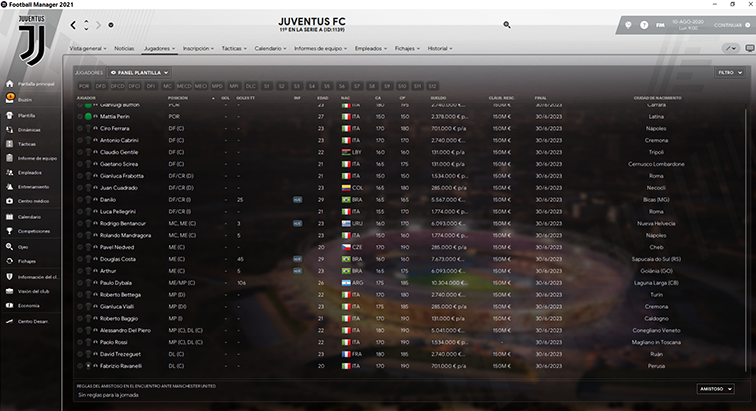Click the lightbulb hints icon
Image resolution: width=756 pixels, height=411 pixels.
point(628,25)
